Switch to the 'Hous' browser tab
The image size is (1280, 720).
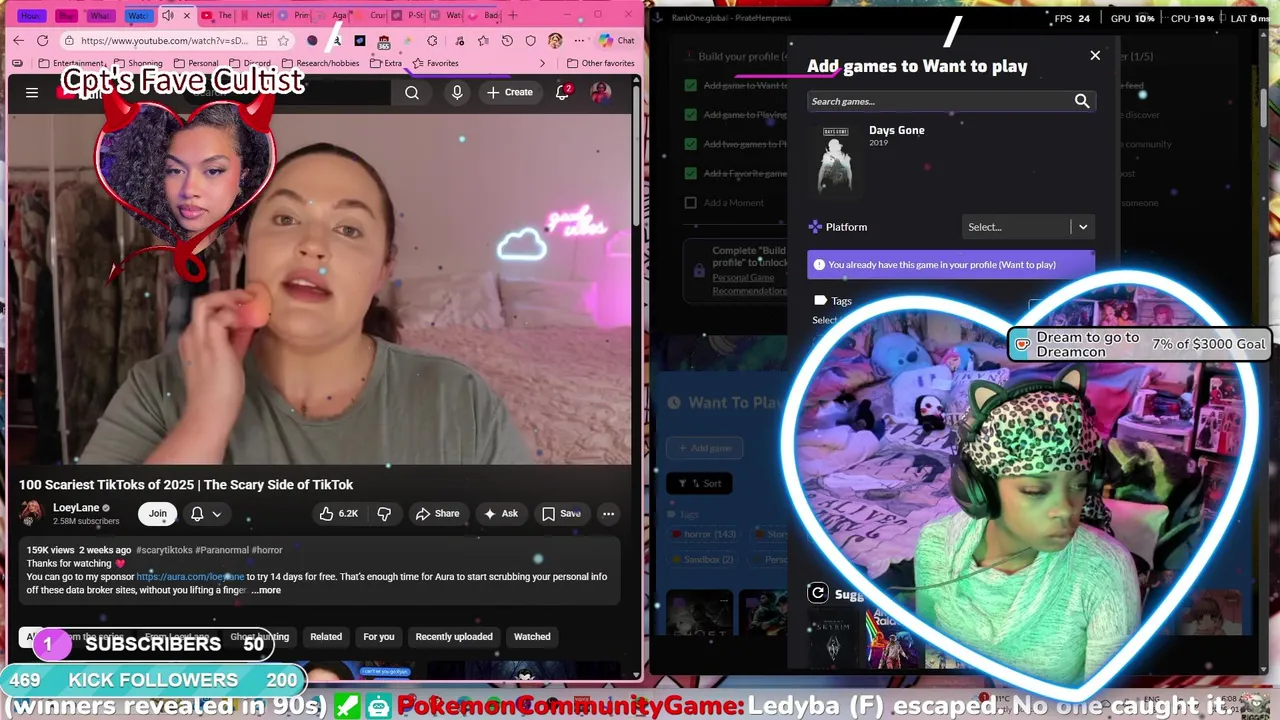click(x=31, y=15)
